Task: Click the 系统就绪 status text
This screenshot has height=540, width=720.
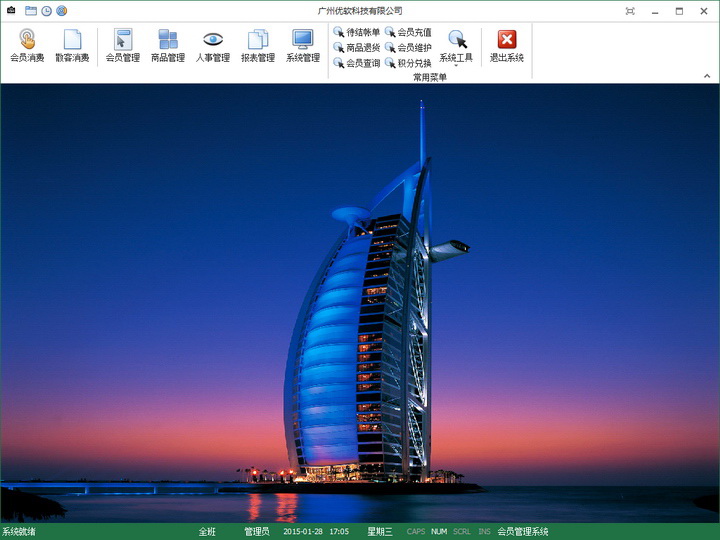Action: coord(19,532)
